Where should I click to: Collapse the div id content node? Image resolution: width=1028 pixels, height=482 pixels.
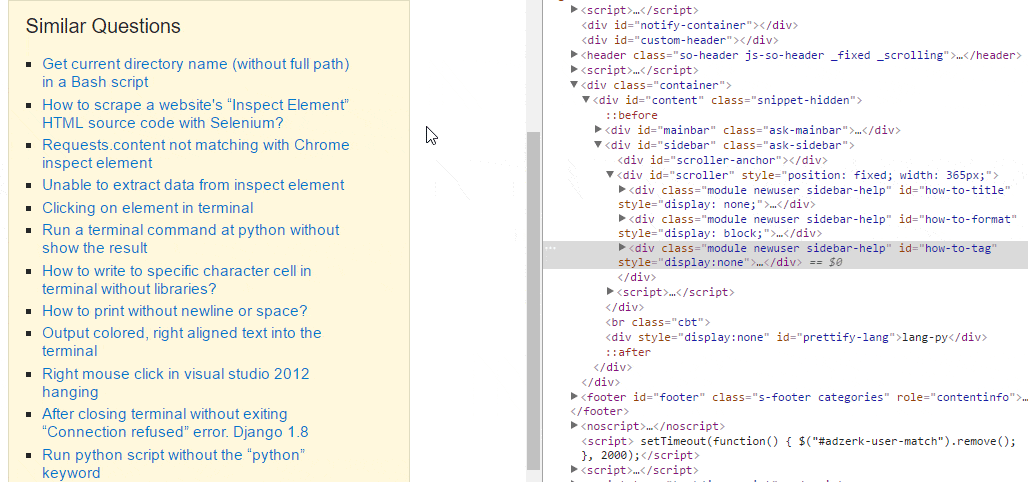586,100
